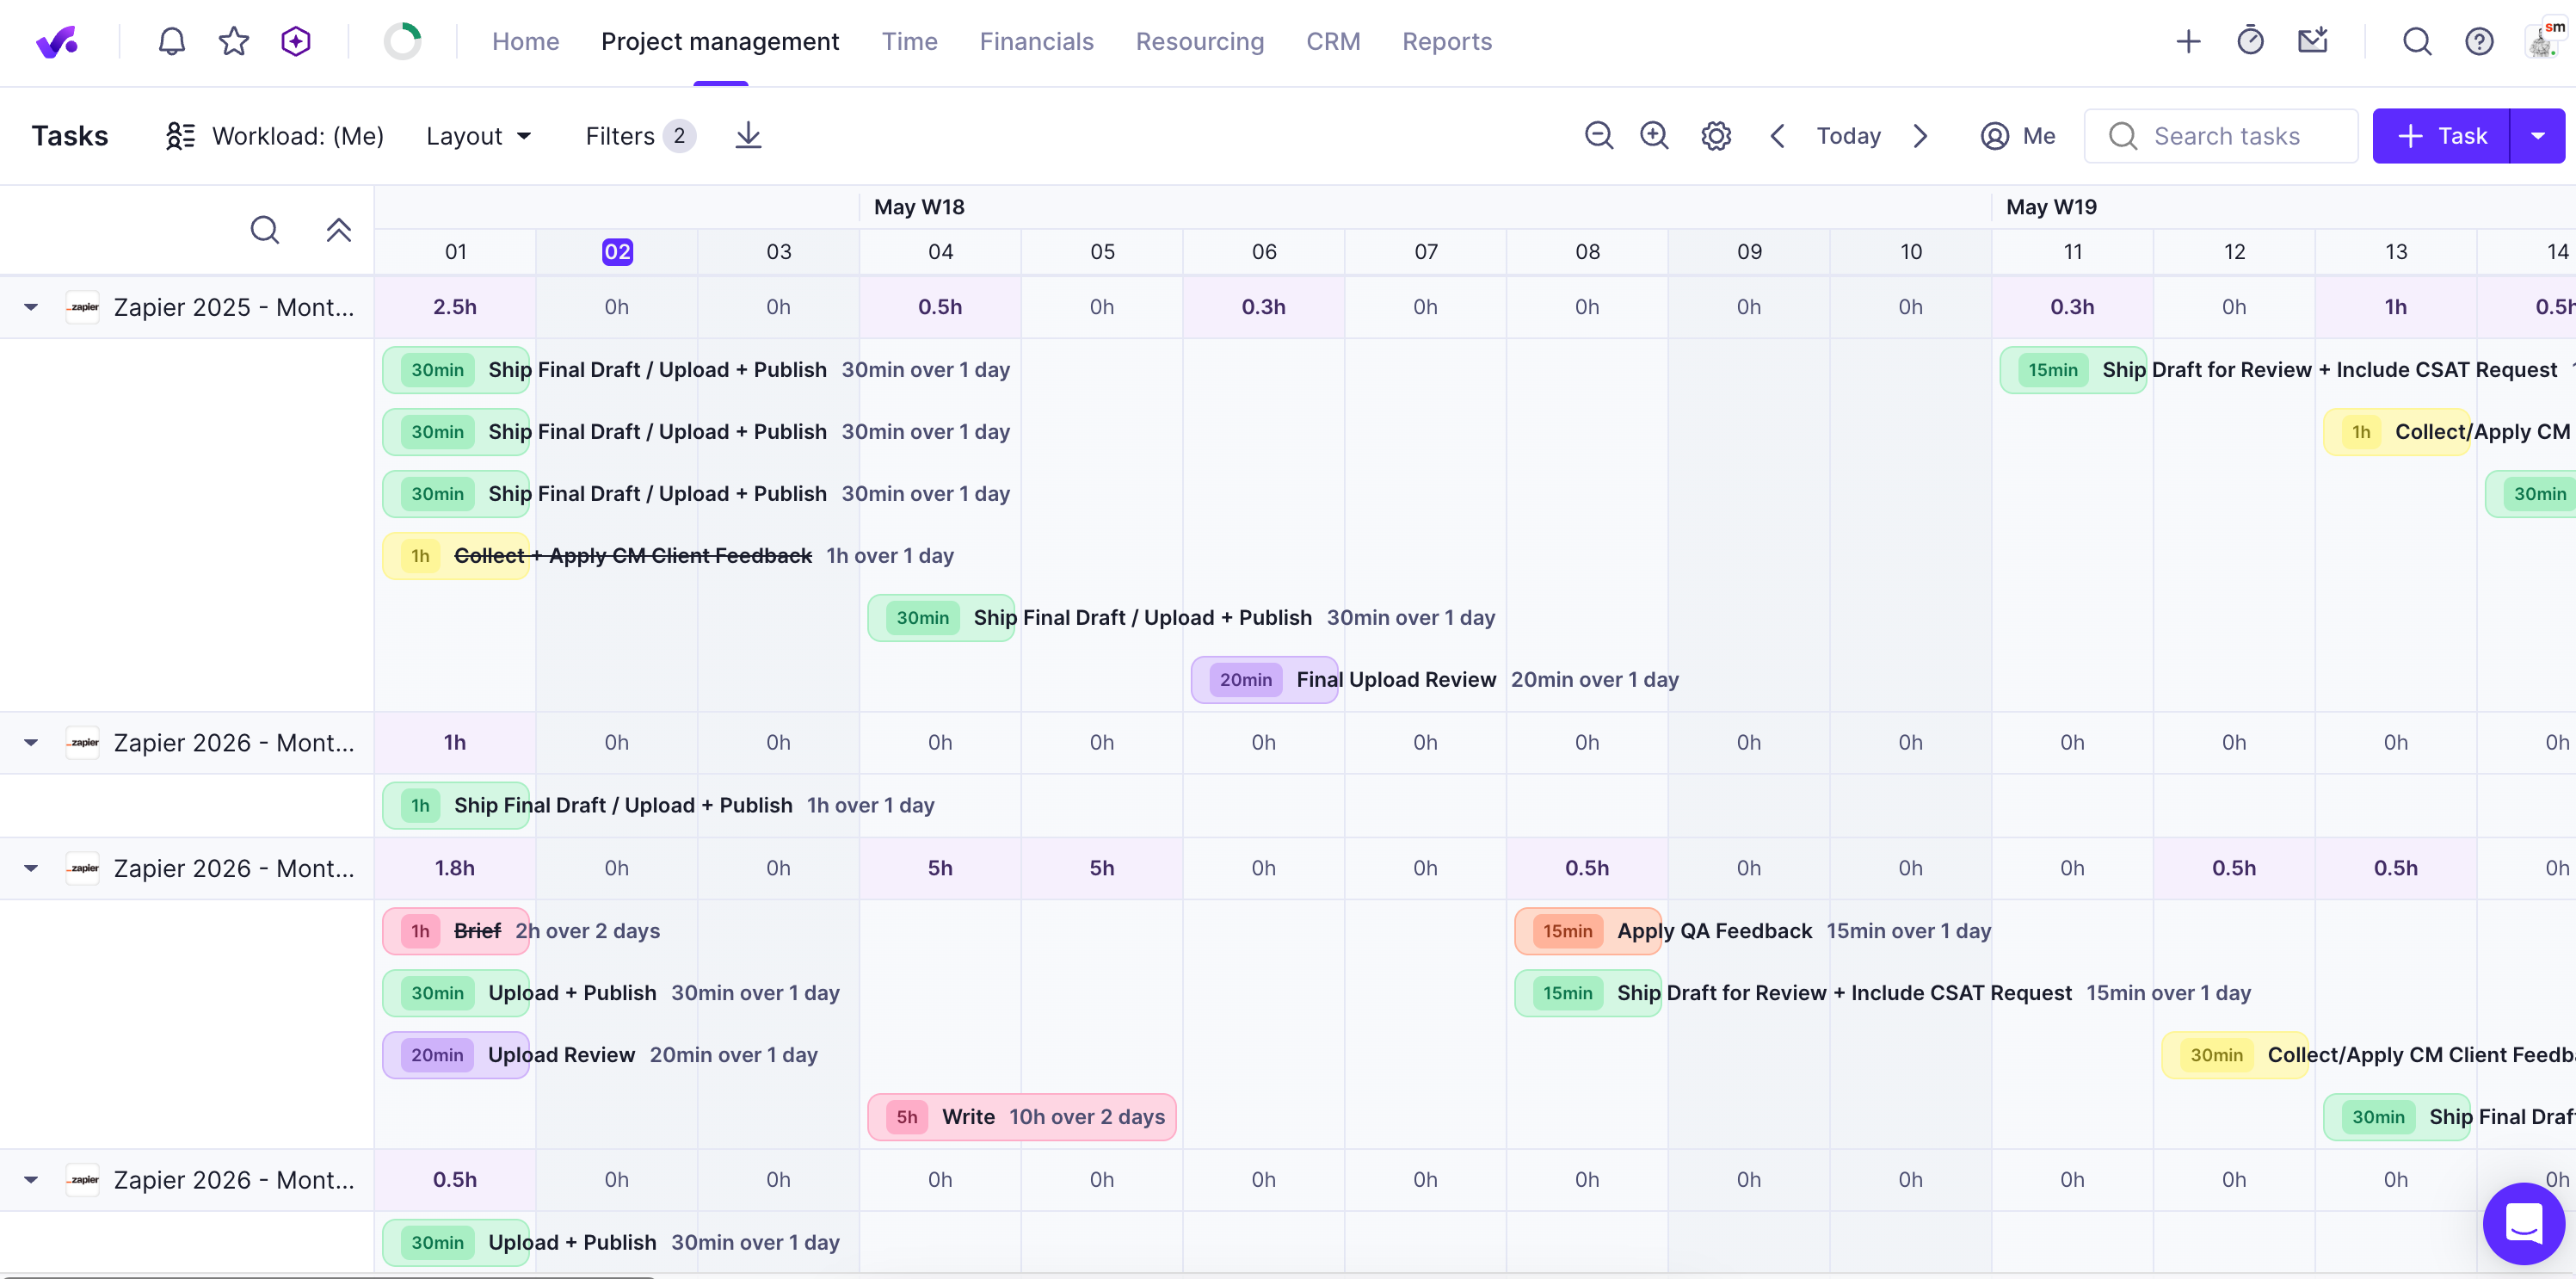The height and width of the screenshot is (1279, 2576).
Task: Click Workload: (Me) view selector
Action: coord(274,136)
